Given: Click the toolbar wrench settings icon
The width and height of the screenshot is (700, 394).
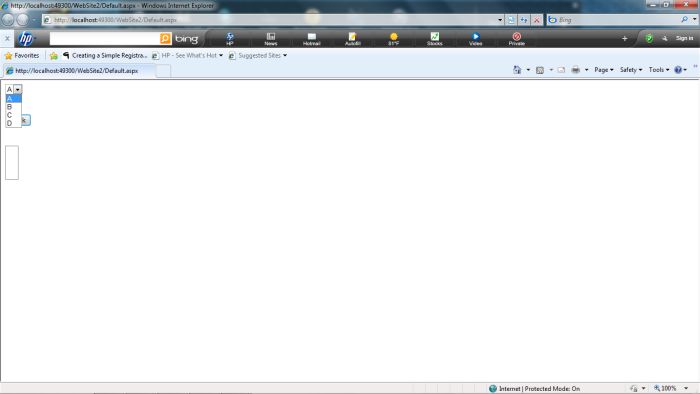Looking at the screenshot, I should click(665, 39).
